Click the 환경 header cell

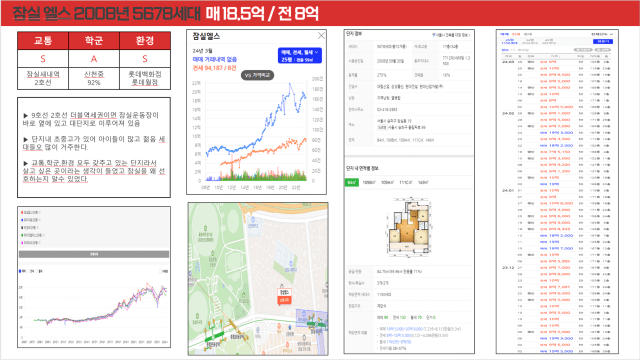(145, 40)
